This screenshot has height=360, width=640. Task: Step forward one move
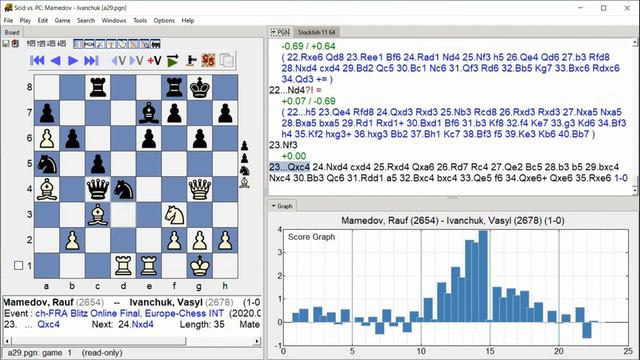(73, 61)
